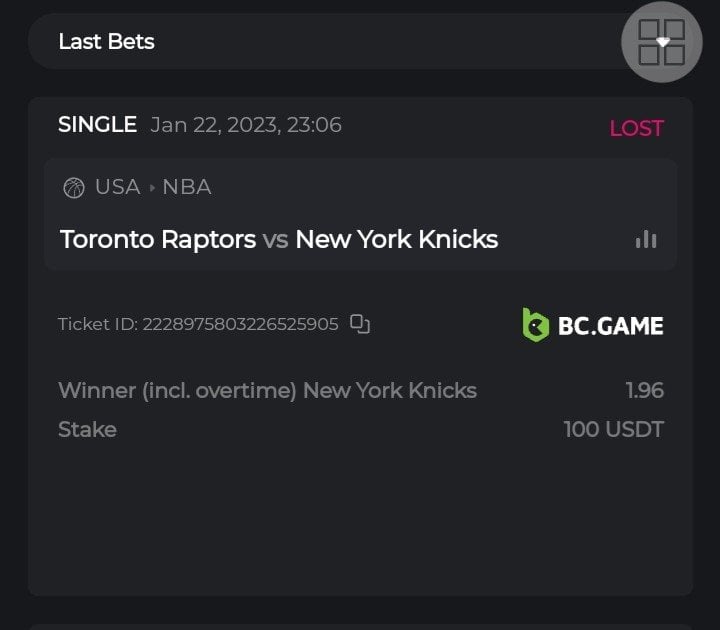
Task: Tap the floating grid menu button
Action: pyautogui.click(x=662, y=42)
